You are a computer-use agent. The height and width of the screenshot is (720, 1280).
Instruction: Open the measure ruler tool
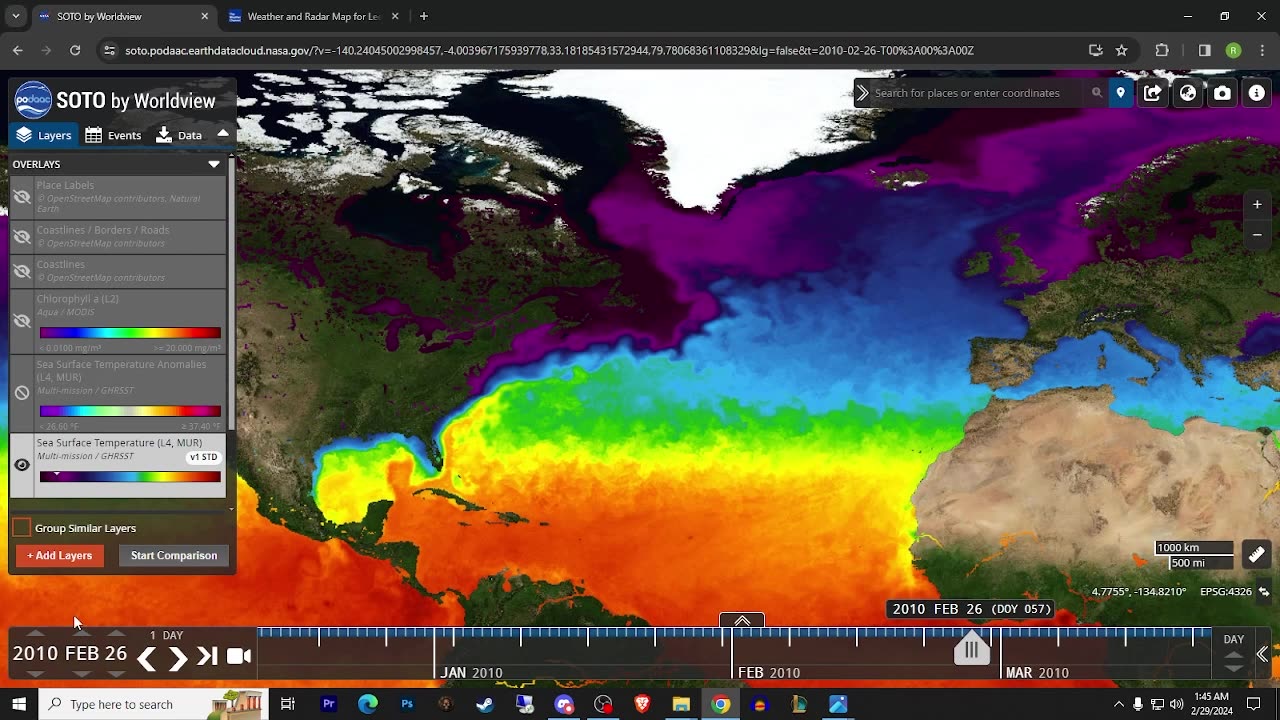(1257, 554)
